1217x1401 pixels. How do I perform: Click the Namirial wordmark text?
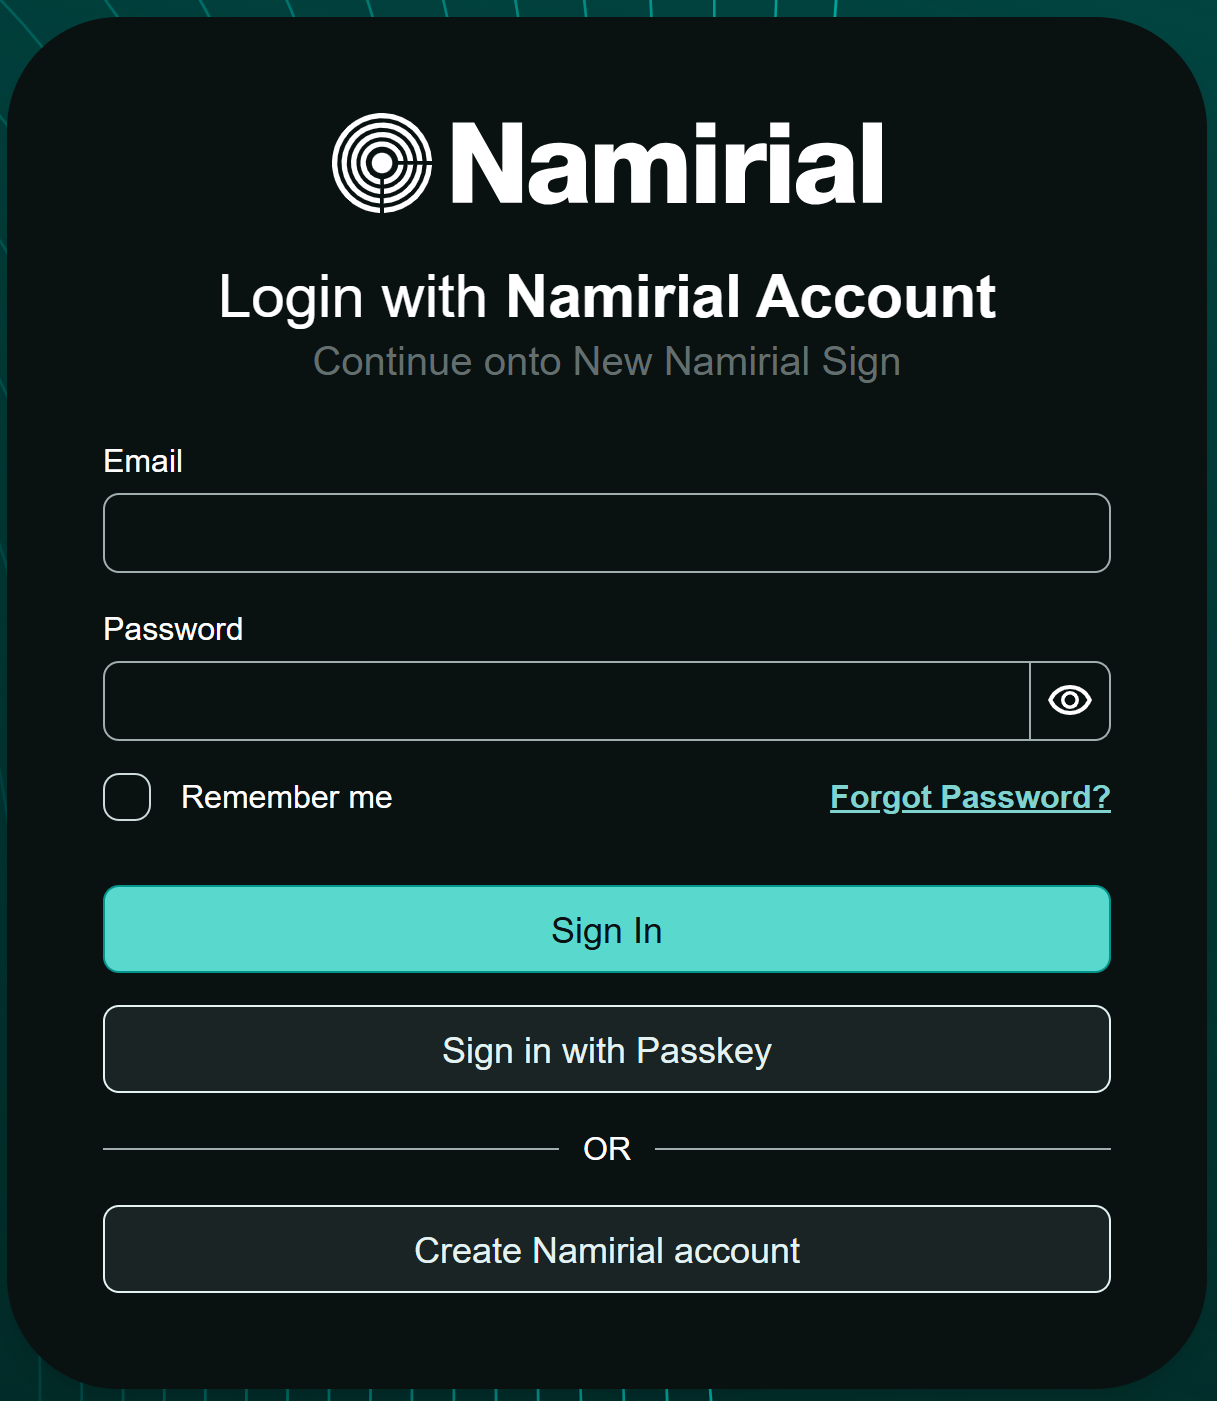(667, 164)
